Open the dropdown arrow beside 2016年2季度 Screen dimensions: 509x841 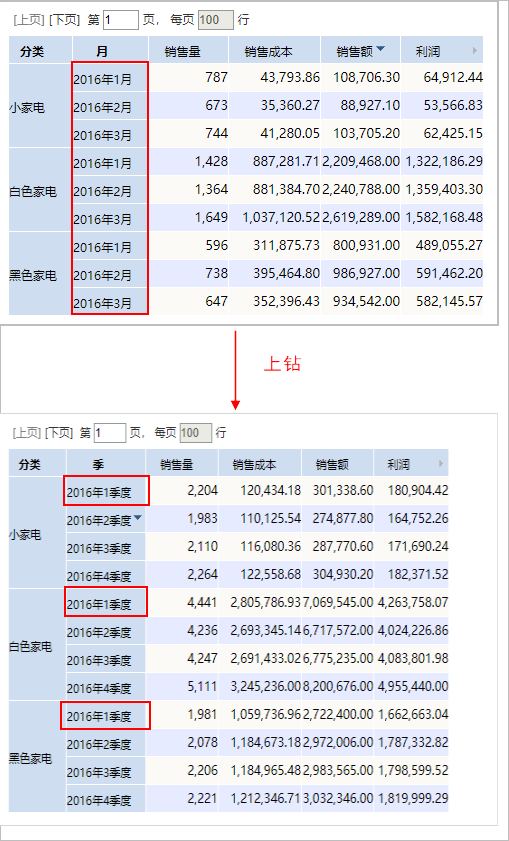[x=138, y=518]
